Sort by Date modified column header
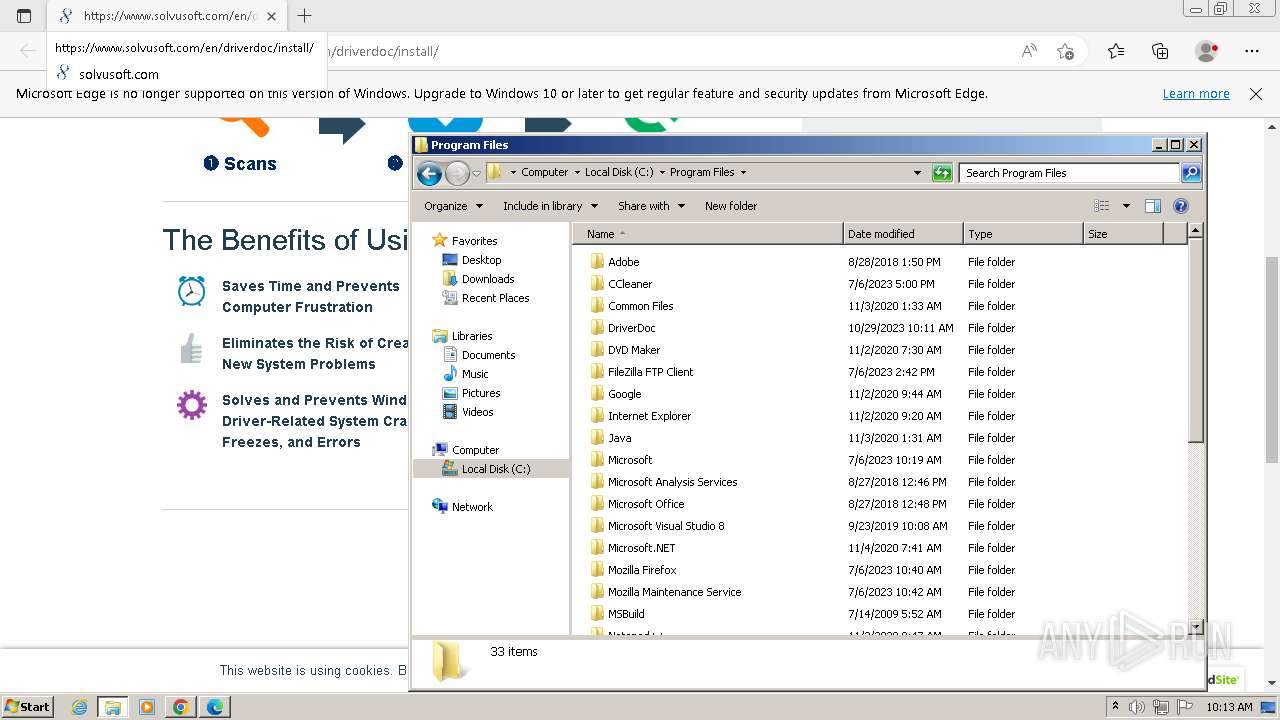Image resolution: width=1280 pixels, height=720 pixels. click(x=903, y=234)
